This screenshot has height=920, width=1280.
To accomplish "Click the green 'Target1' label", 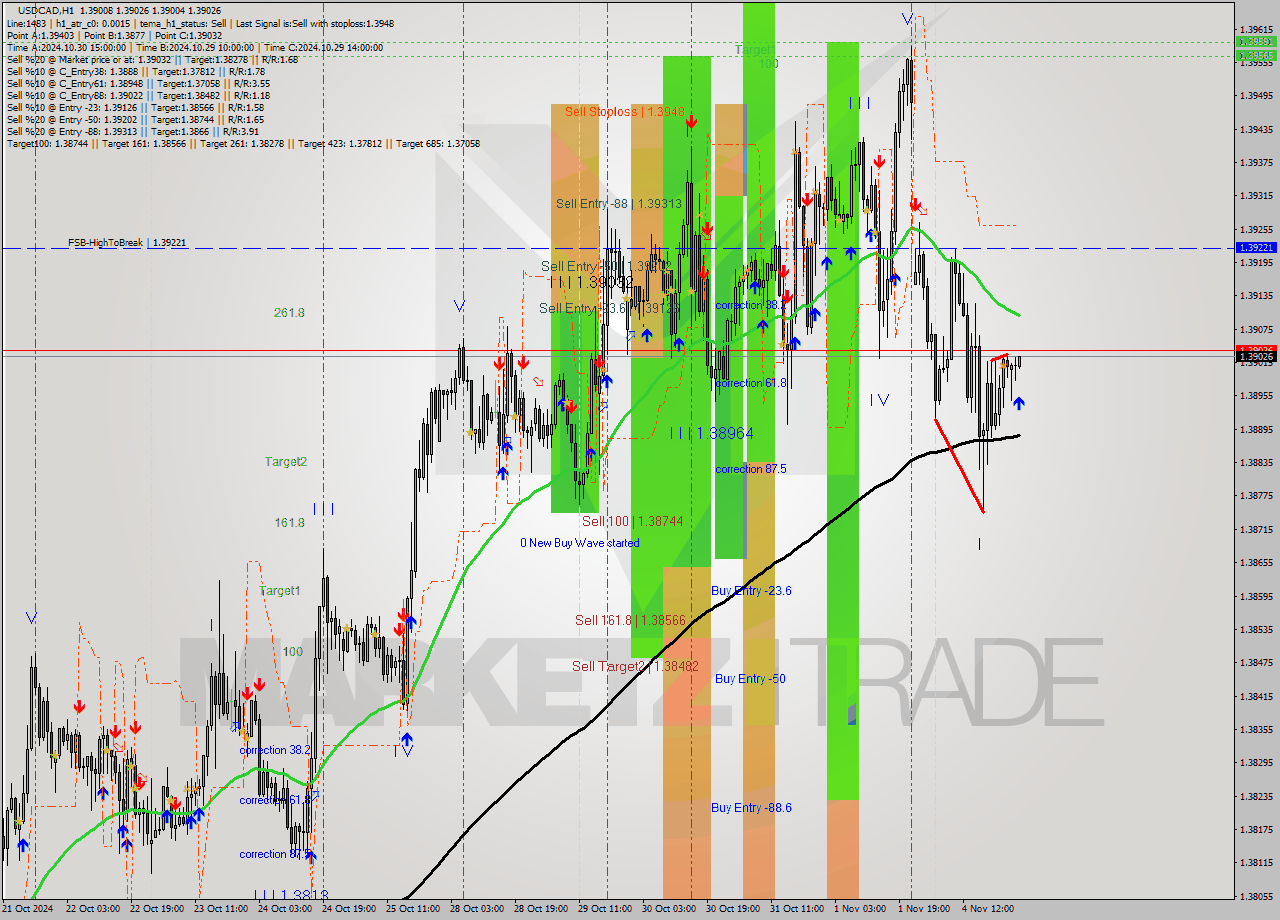I will (279, 591).
